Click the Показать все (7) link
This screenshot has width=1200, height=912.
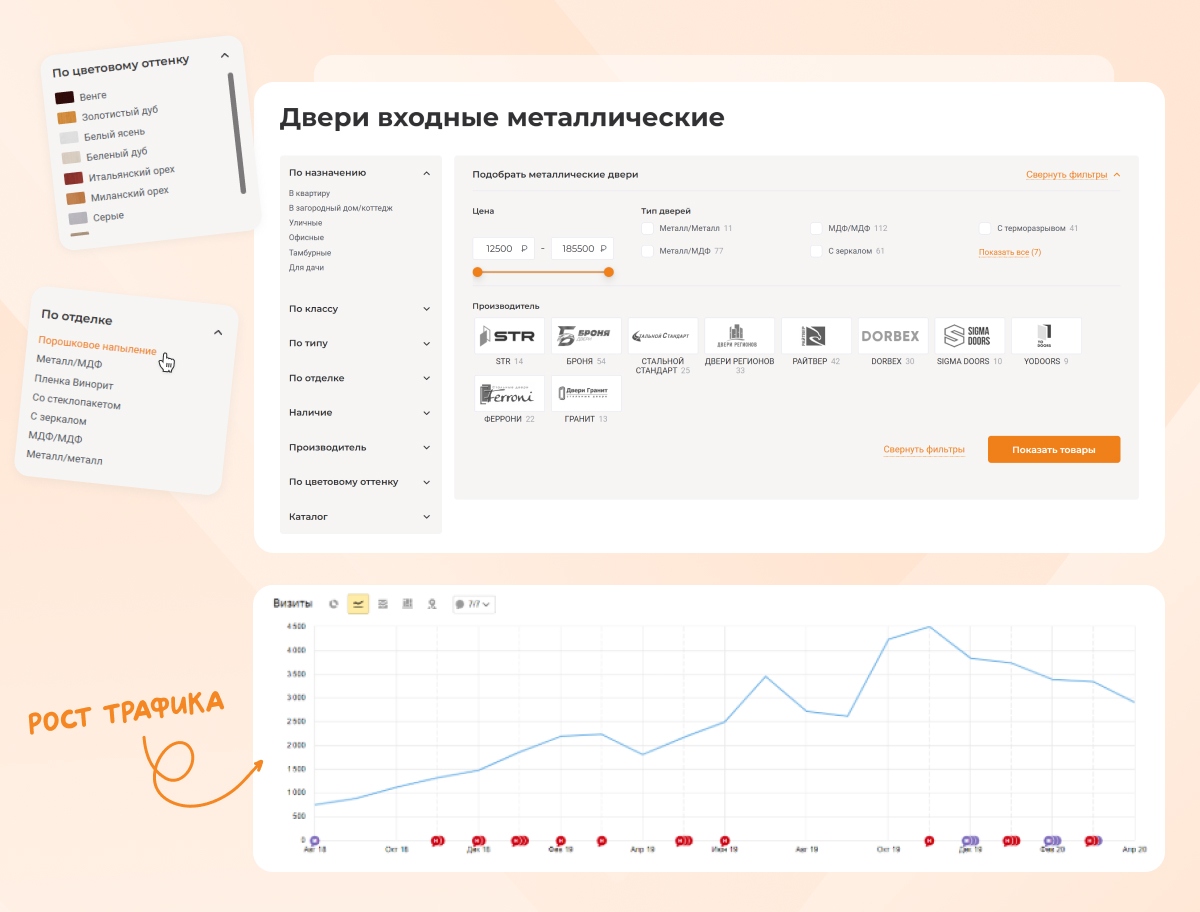coord(1010,252)
